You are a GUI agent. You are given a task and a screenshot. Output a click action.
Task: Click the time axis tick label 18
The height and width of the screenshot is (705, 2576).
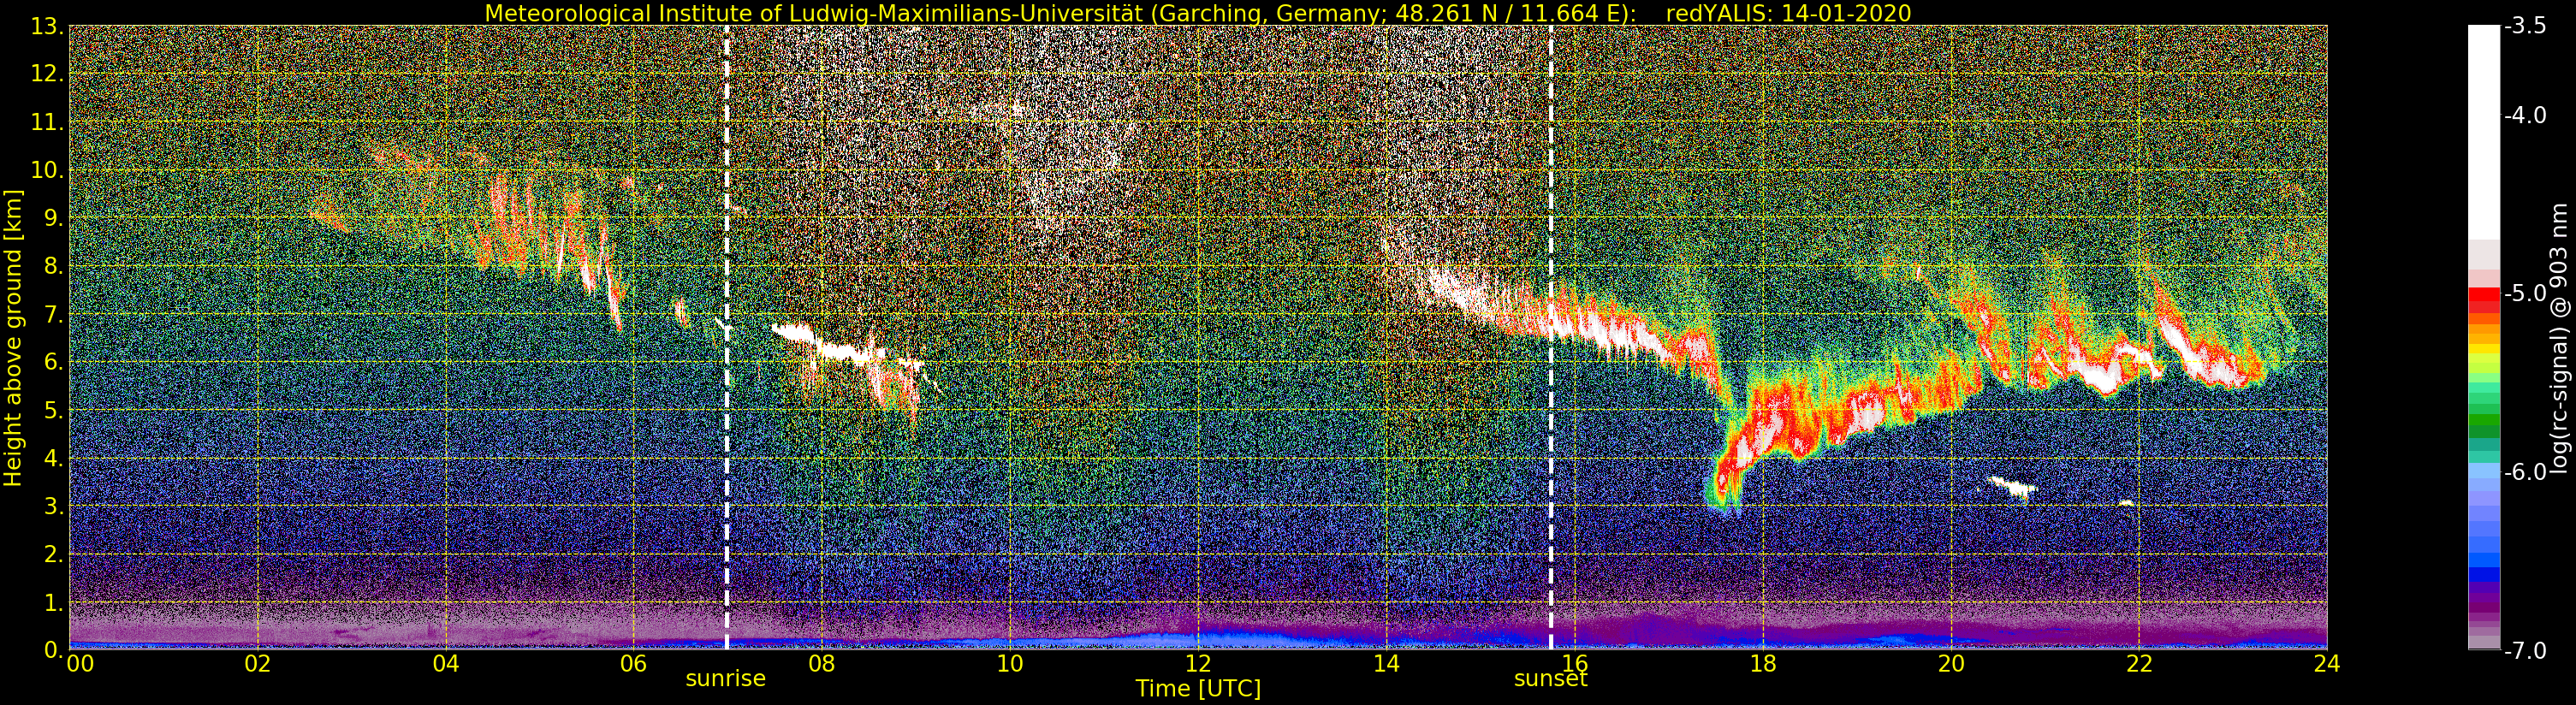[x=1762, y=664]
